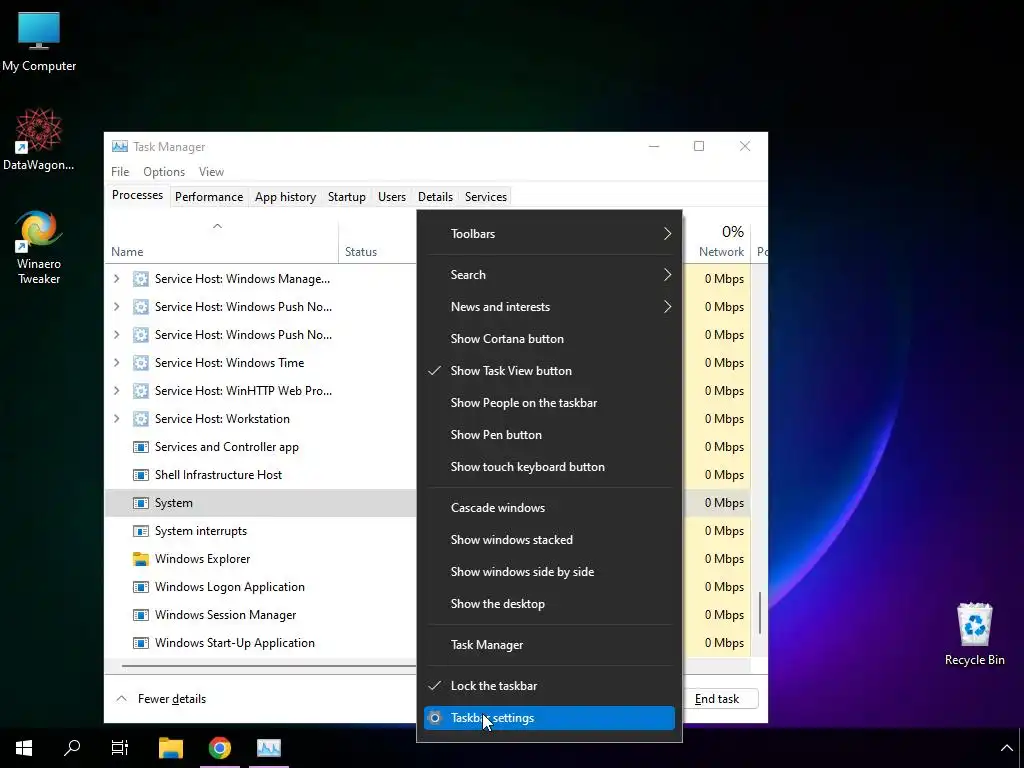1024x768 pixels.
Task: Select the DataWagon desktop shortcut
Action: click(39, 139)
